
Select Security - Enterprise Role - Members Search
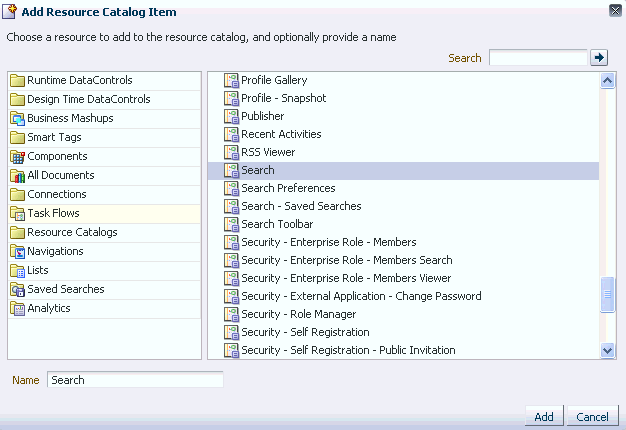click(x=403, y=260)
